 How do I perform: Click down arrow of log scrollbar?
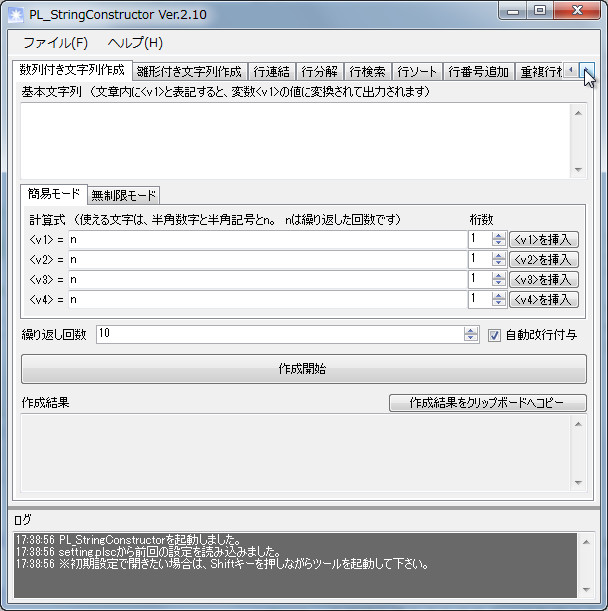pos(586,590)
